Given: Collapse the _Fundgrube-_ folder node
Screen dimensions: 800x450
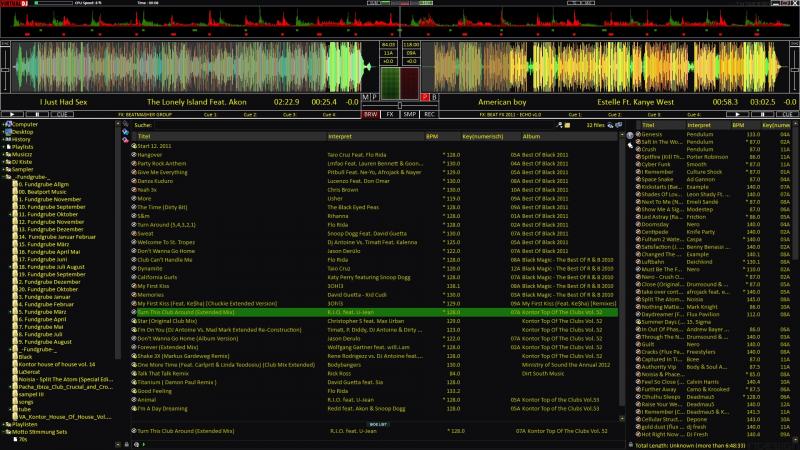Looking at the screenshot, I should point(3,177).
